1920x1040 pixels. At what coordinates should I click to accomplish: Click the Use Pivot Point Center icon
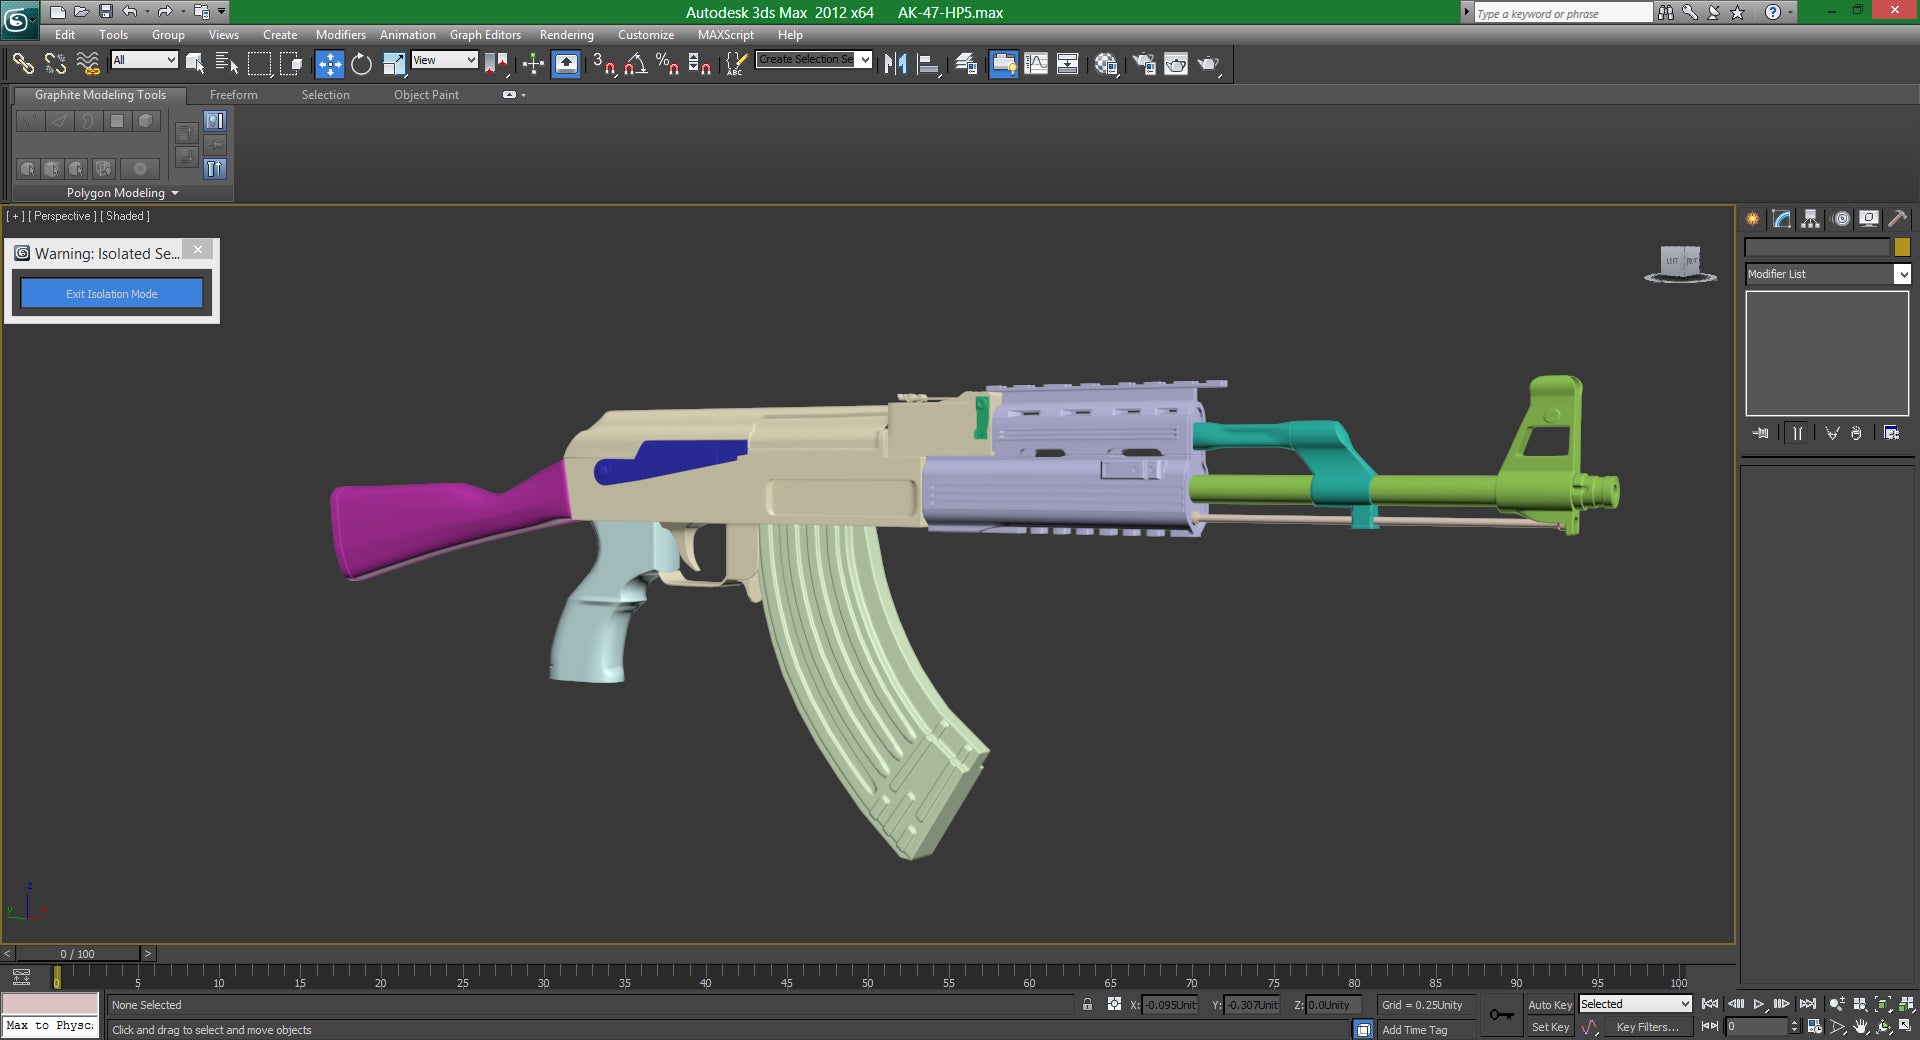[496, 64]
